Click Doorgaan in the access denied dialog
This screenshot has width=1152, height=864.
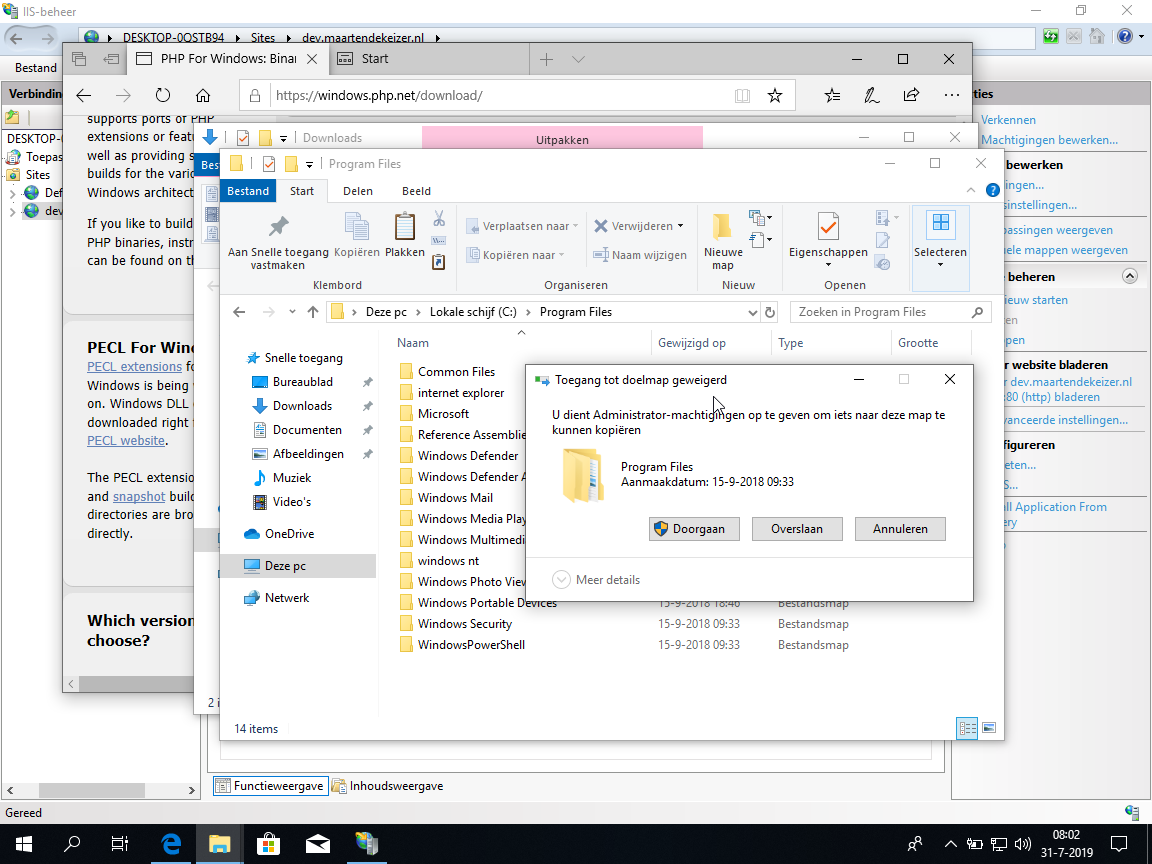pos(694,529)
